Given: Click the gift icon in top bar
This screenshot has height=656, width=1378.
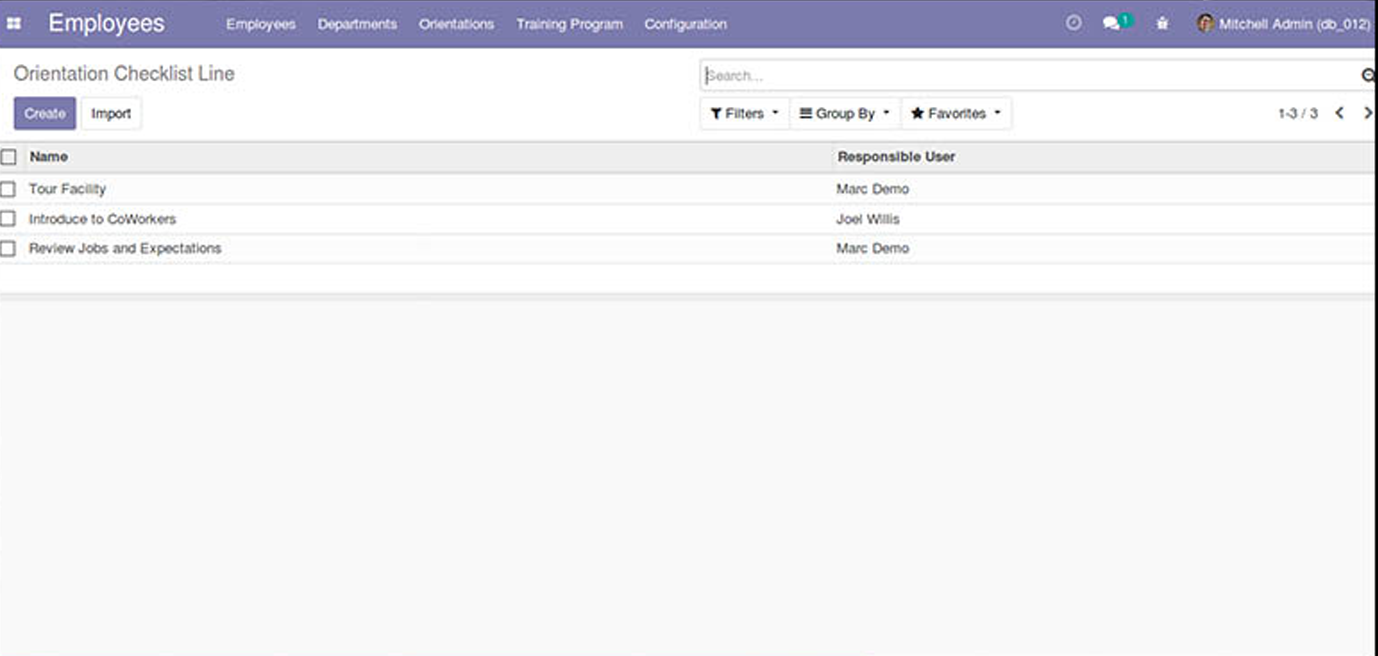Looking at the screenshot, I should point(1162,22).
